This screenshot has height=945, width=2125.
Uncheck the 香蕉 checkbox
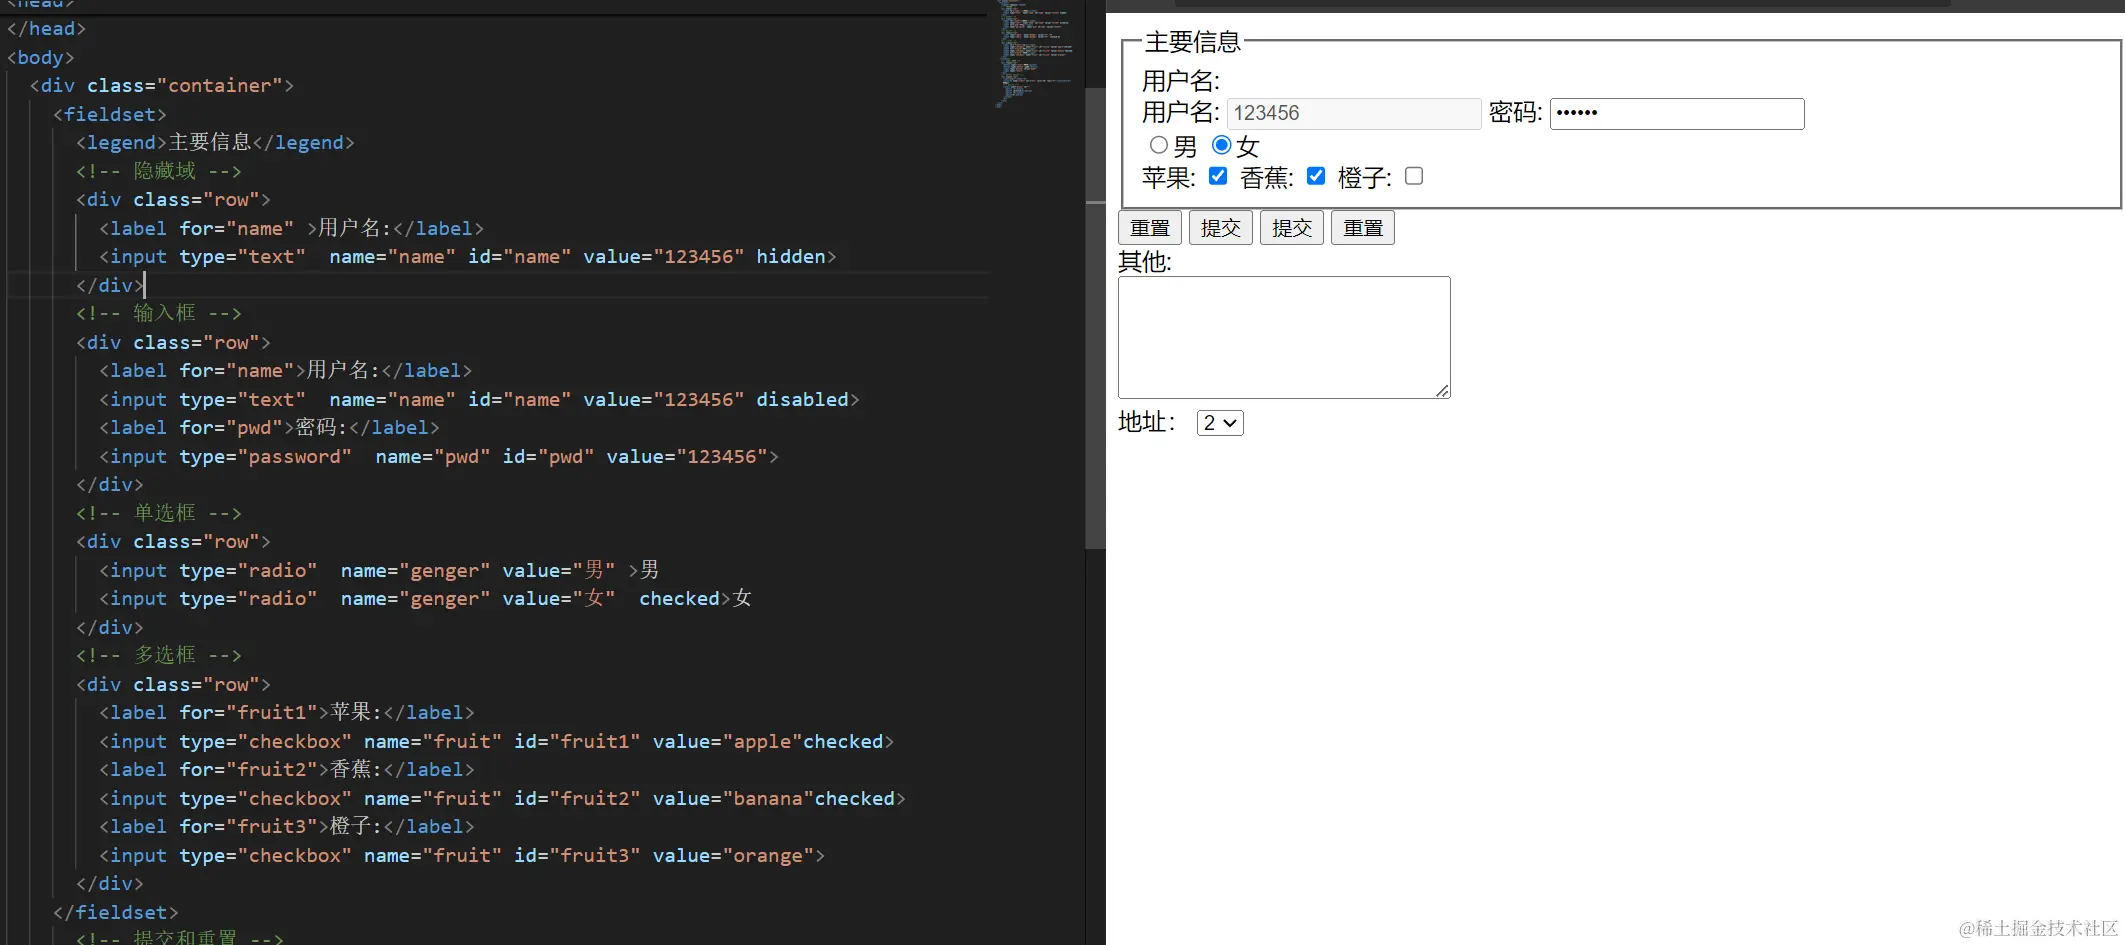tap(1316, 176)
